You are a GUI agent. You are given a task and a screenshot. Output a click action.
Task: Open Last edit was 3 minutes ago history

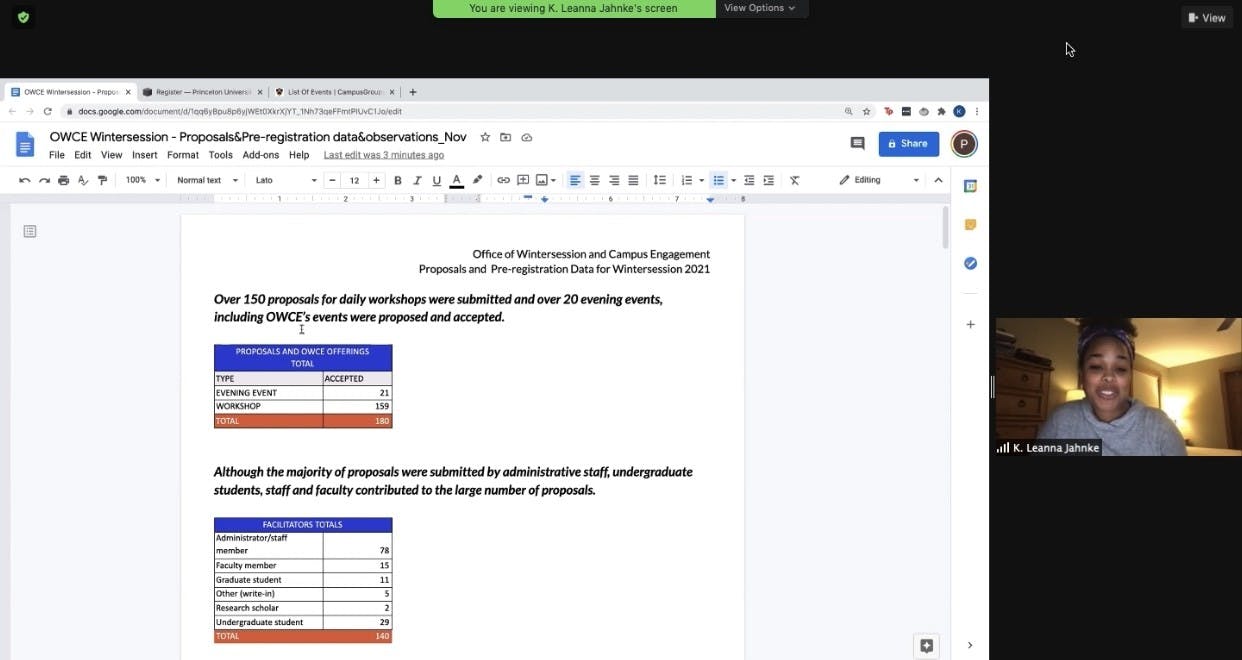383,155
